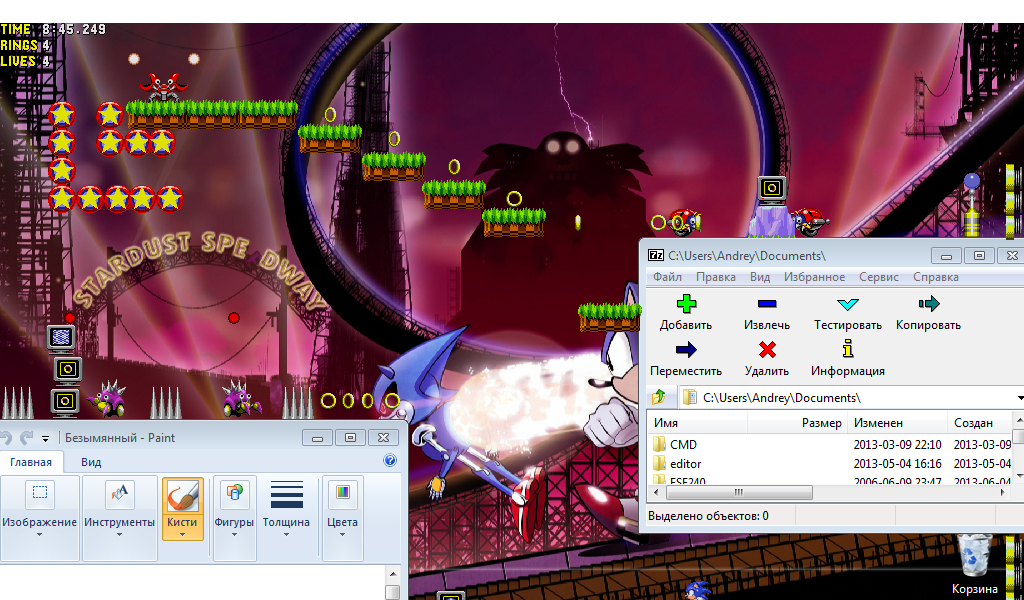Click the 7z icon in 7-Zip title bar
The width and height of the screenshot is (1024, 600).
[655, 255]
